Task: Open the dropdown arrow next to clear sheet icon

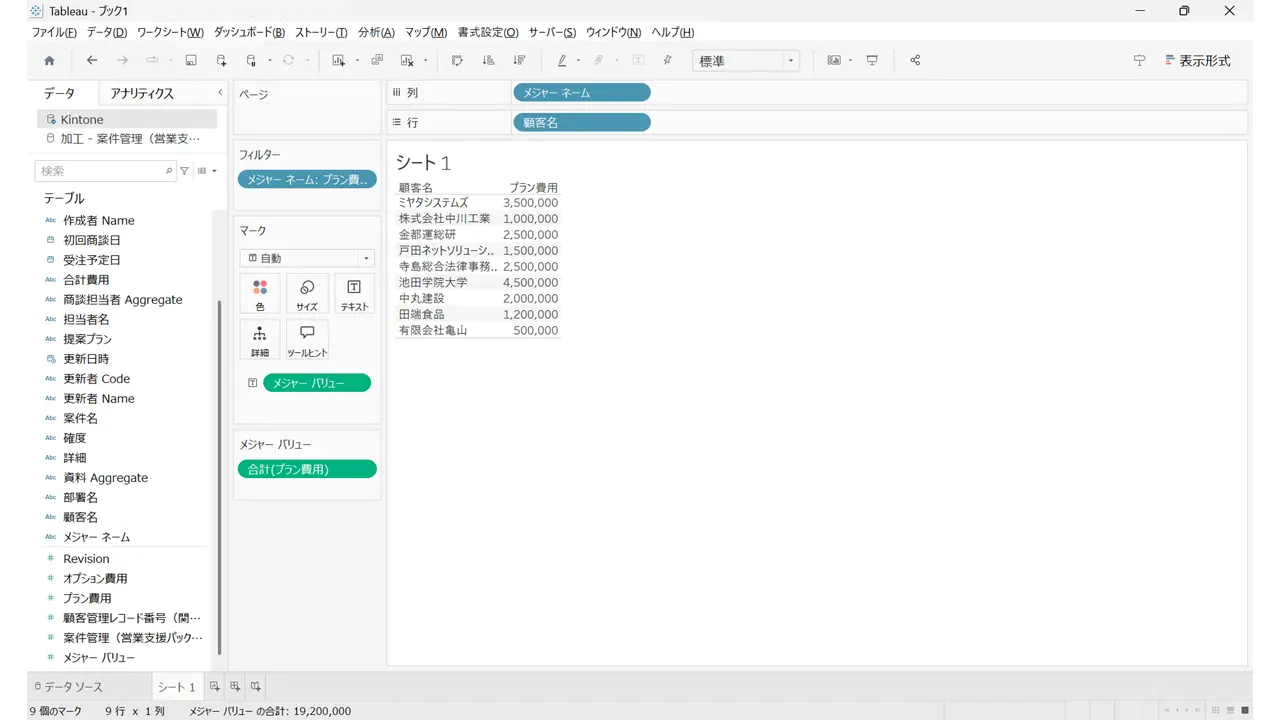Action: 425,62
